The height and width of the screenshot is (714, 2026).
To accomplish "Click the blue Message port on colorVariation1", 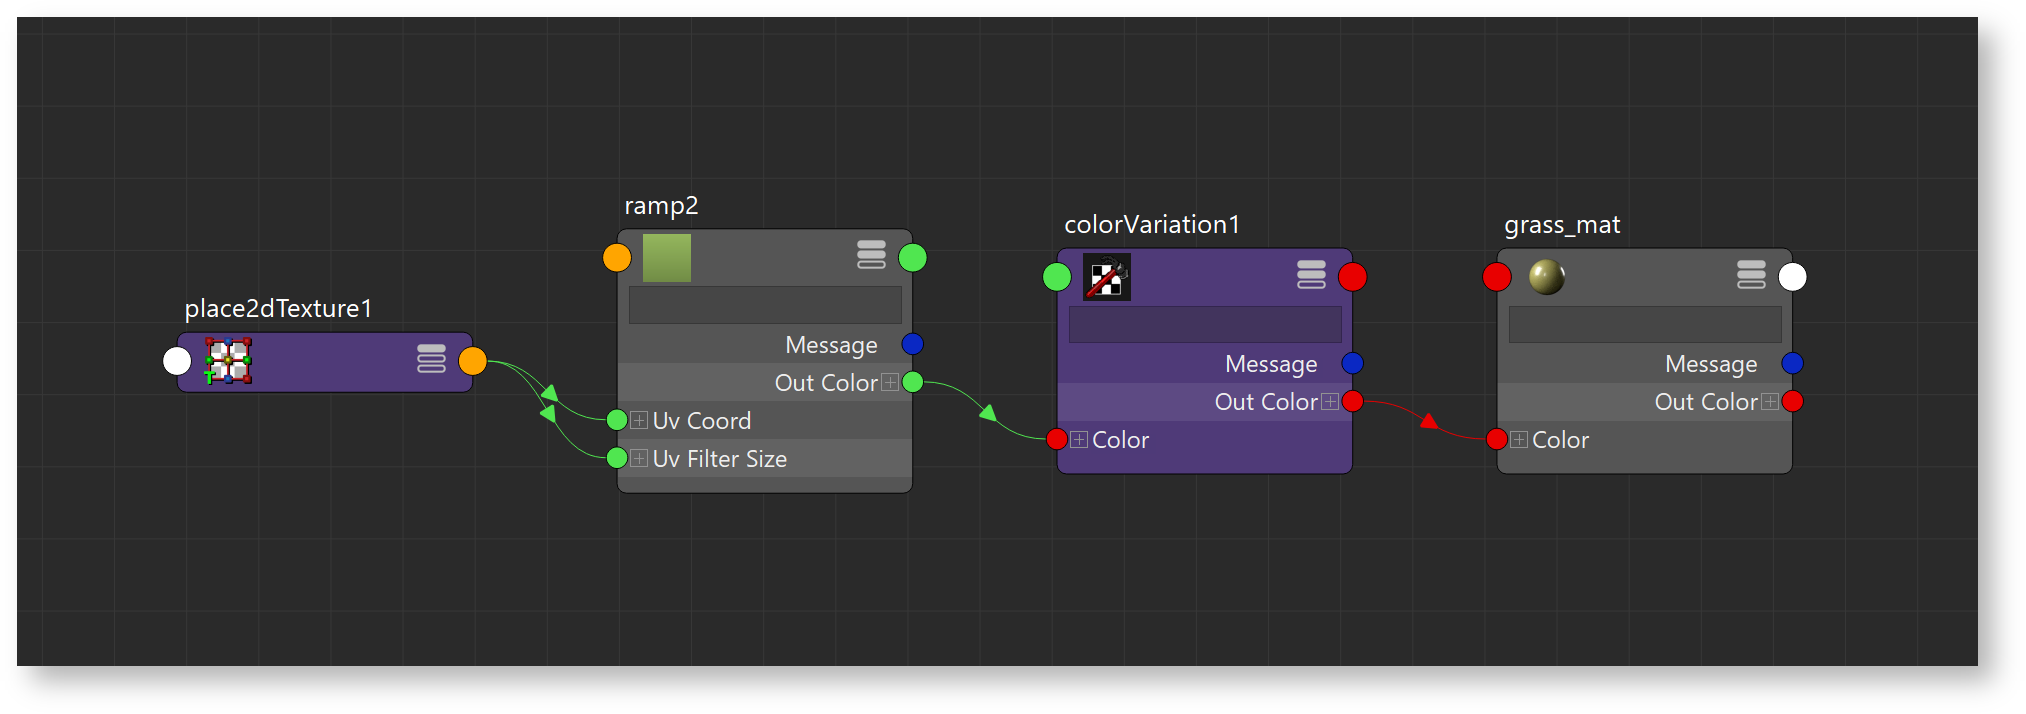I will 1352,363.
